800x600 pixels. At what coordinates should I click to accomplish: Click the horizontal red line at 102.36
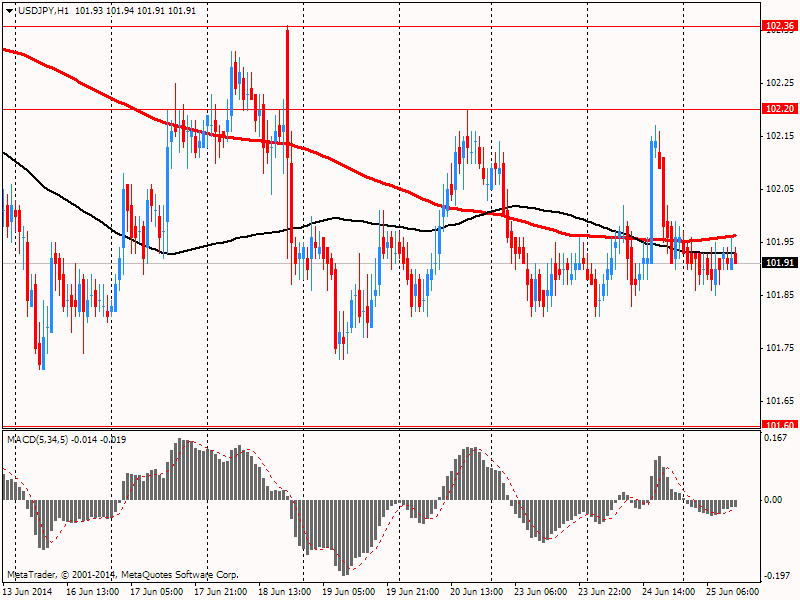pyautogui.click(x=382, y=26)
